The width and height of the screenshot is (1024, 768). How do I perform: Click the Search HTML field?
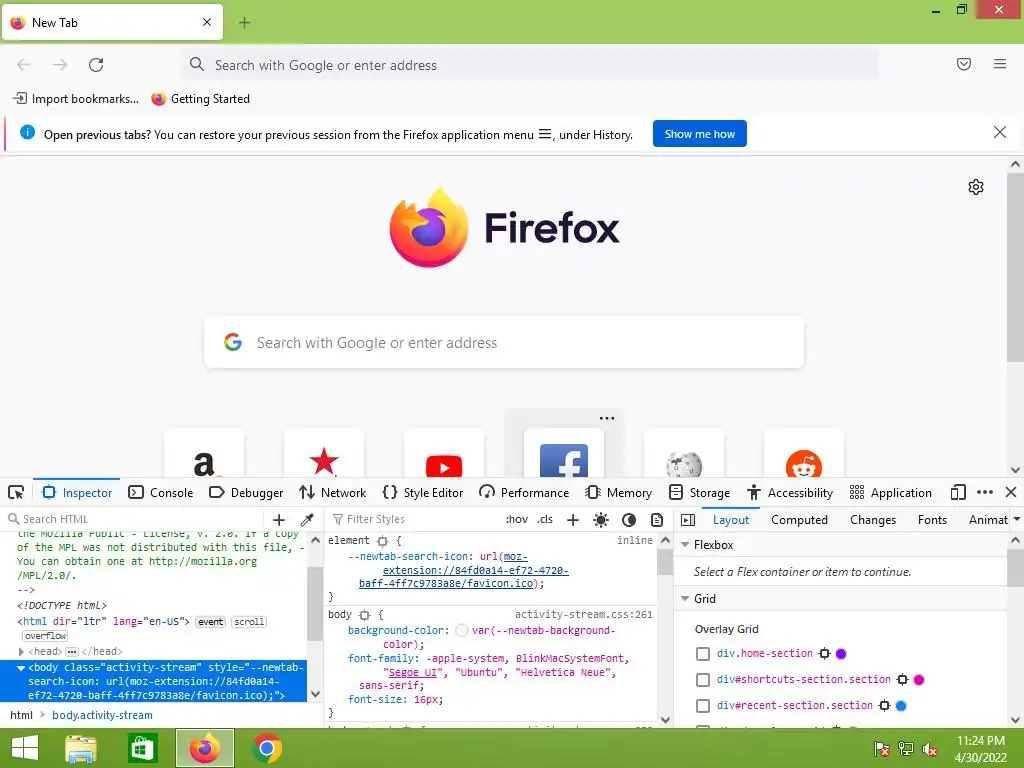click(135, 519)
